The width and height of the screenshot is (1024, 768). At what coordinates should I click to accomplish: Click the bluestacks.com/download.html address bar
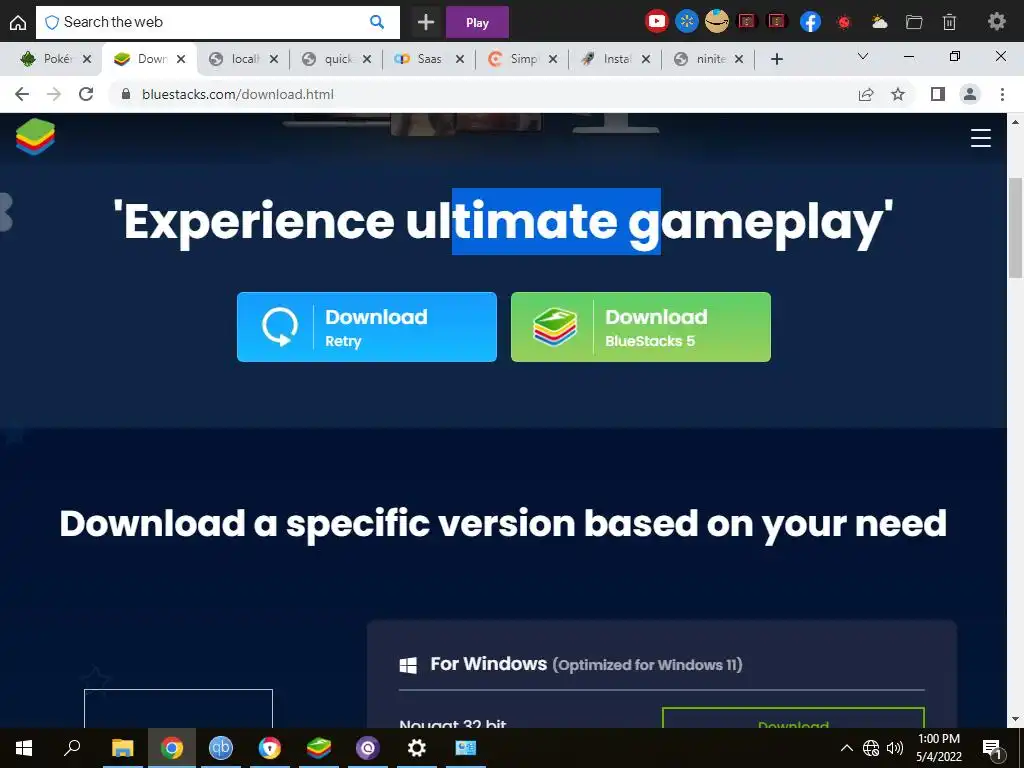[483, 94]
